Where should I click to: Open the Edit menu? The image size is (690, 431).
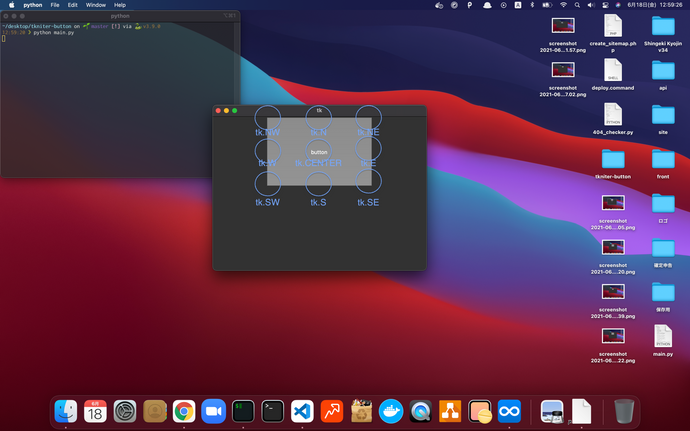(x=73, y=5)
